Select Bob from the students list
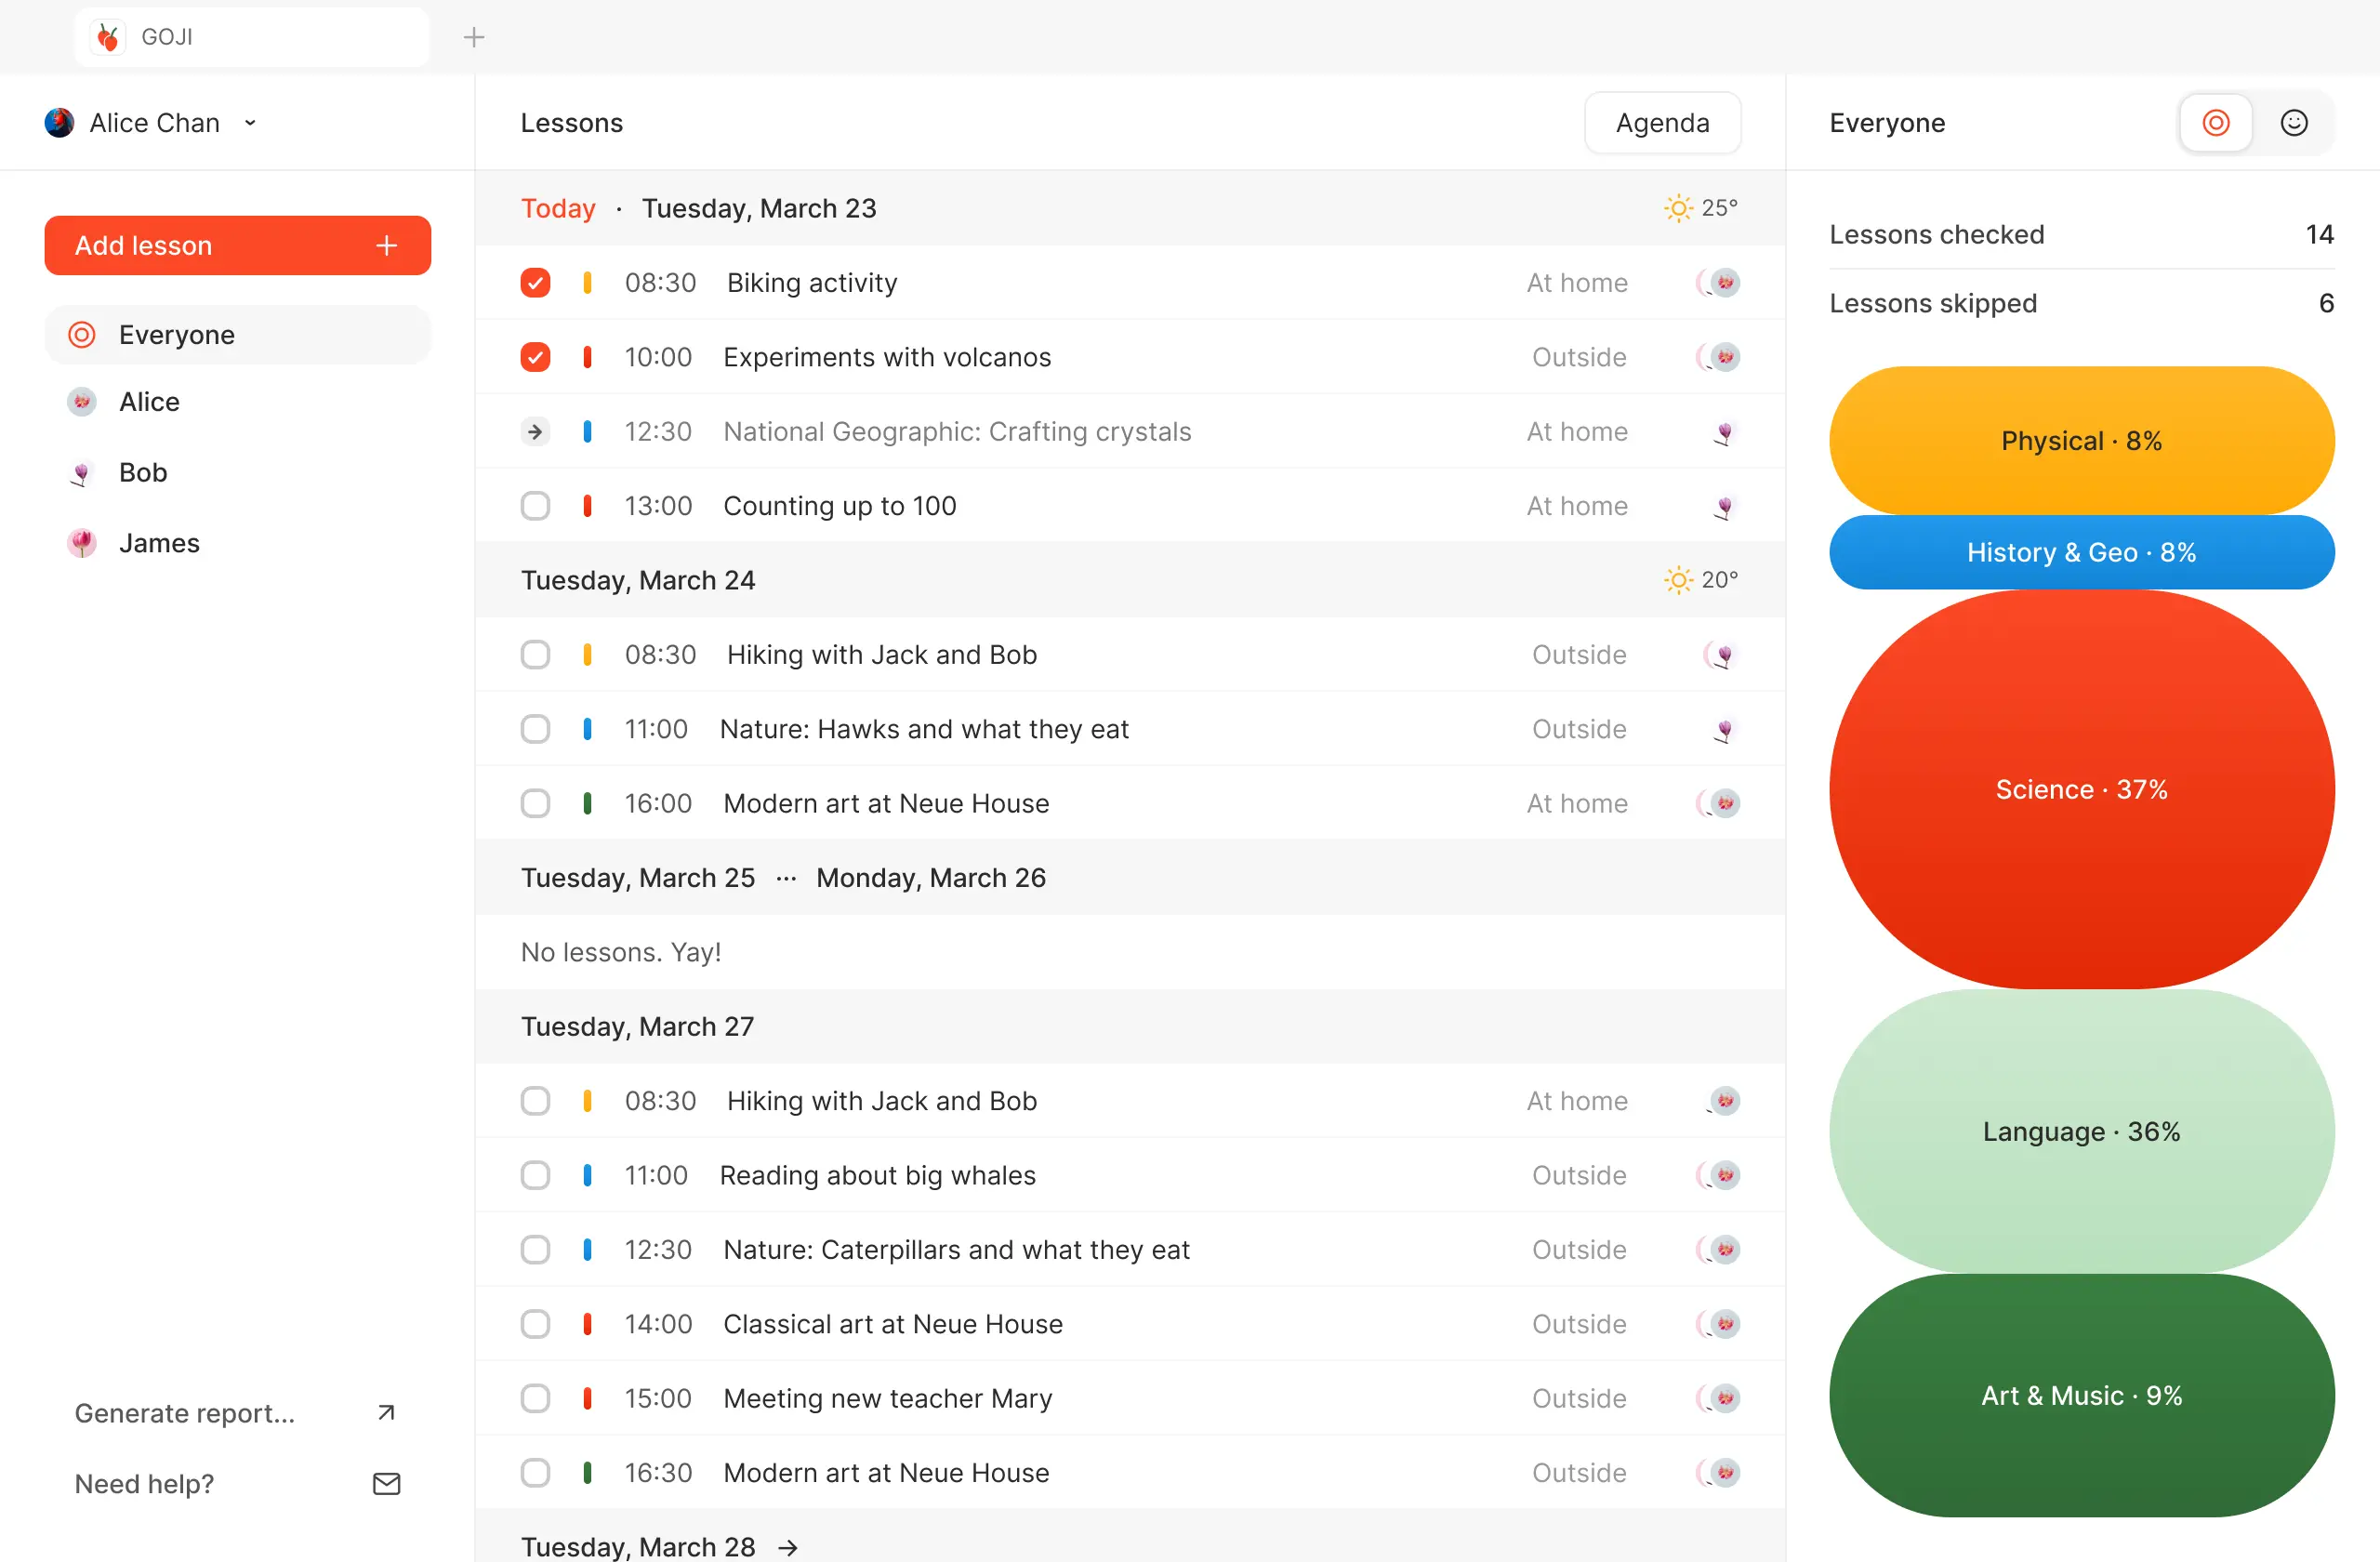The width and height of the screenshot is (2380, 1562). point(143,472)
